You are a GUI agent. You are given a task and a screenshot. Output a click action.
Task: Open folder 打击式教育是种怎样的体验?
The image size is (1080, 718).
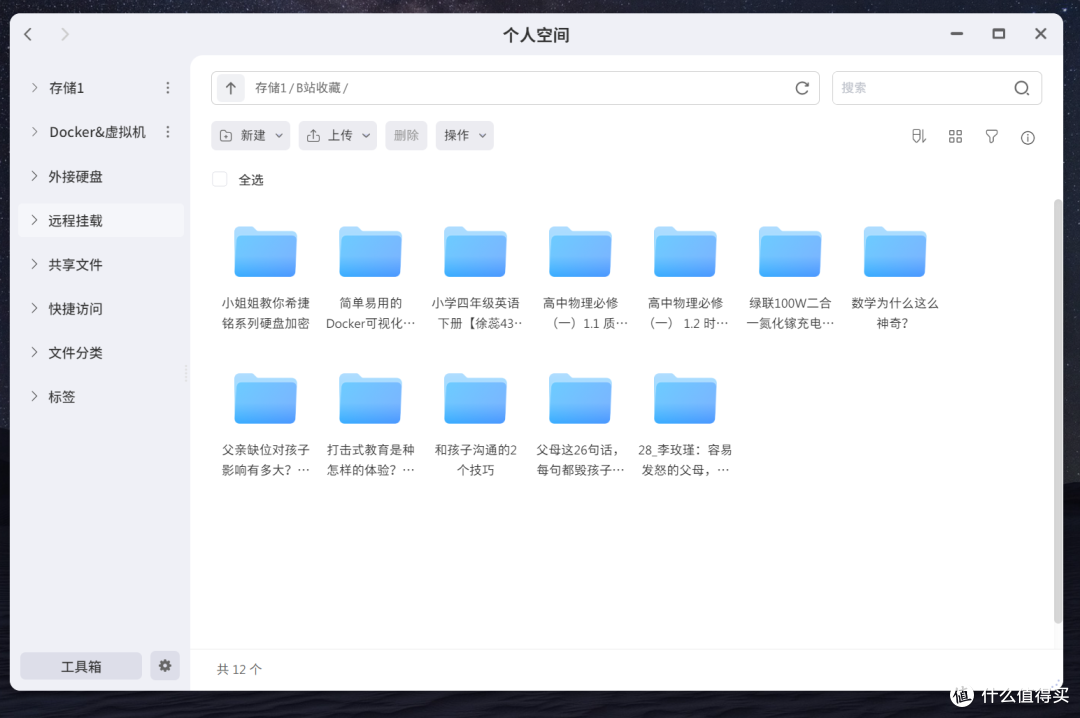point(371,425)
